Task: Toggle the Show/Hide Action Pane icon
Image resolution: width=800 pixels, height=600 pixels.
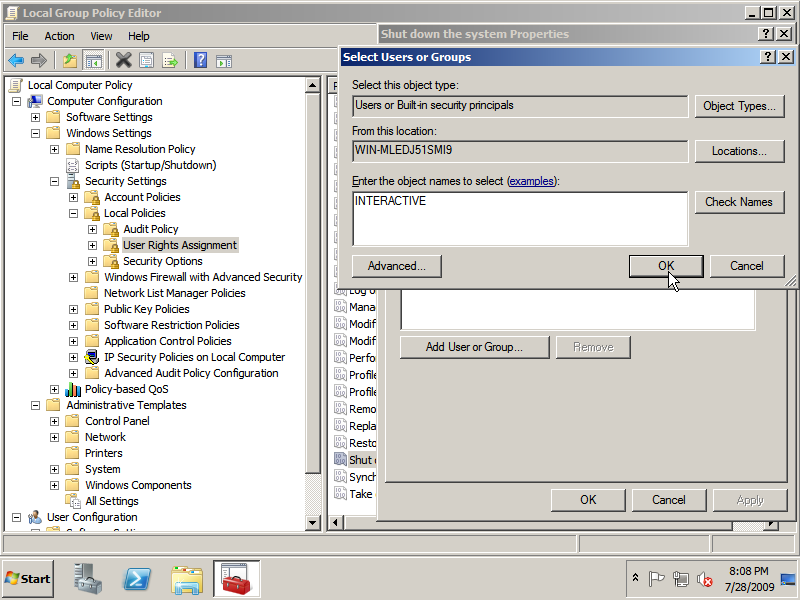Action: click(224, 61)
